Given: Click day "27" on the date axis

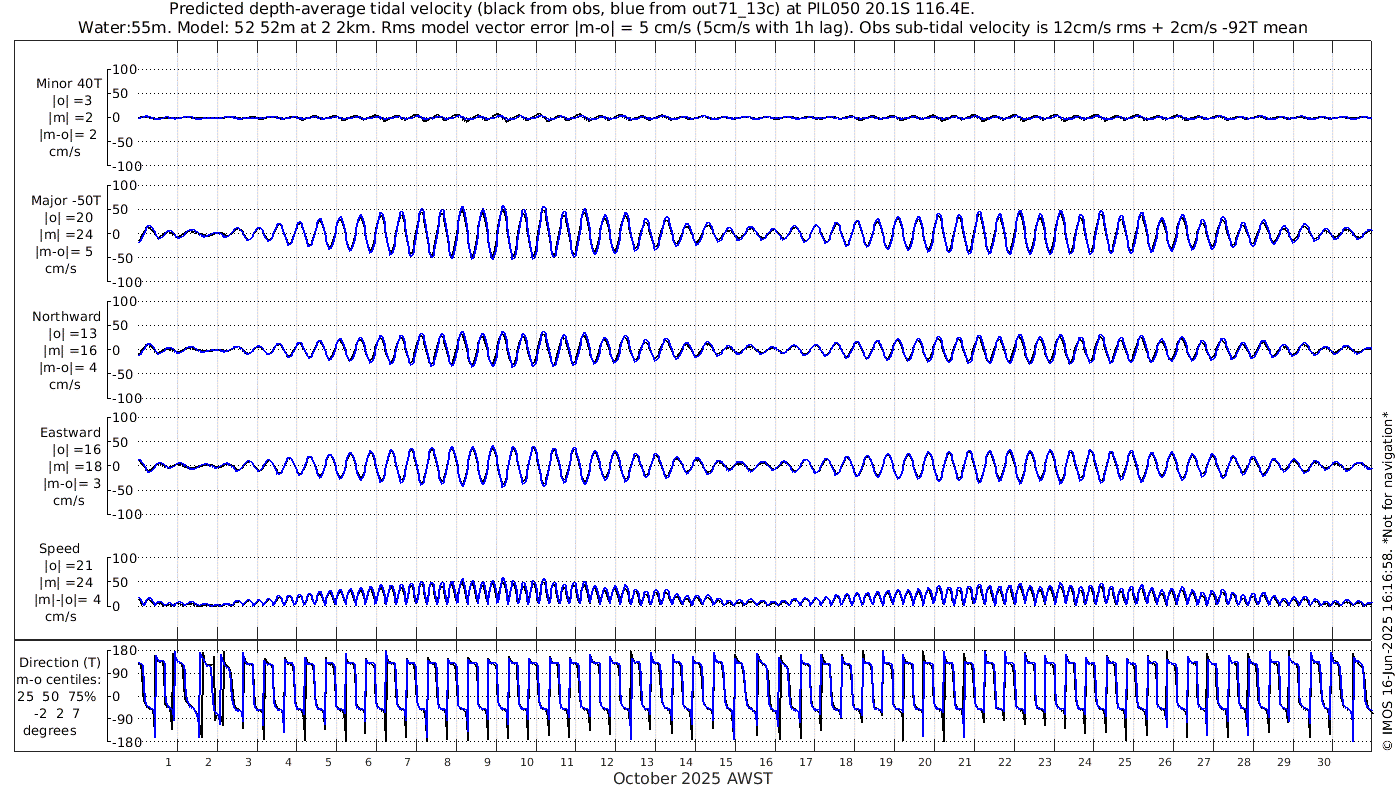Looking at the screenshot, I should tap(1204, 761).
